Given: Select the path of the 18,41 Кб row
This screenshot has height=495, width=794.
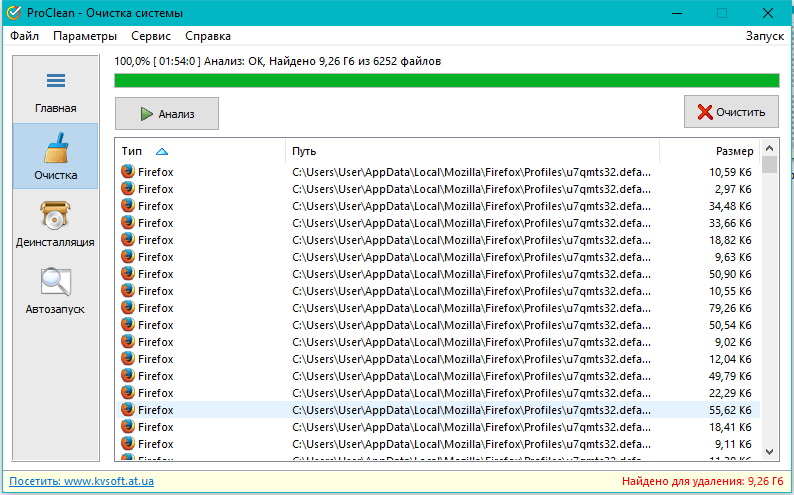Looking at the screenshot, I should [471, 427].
